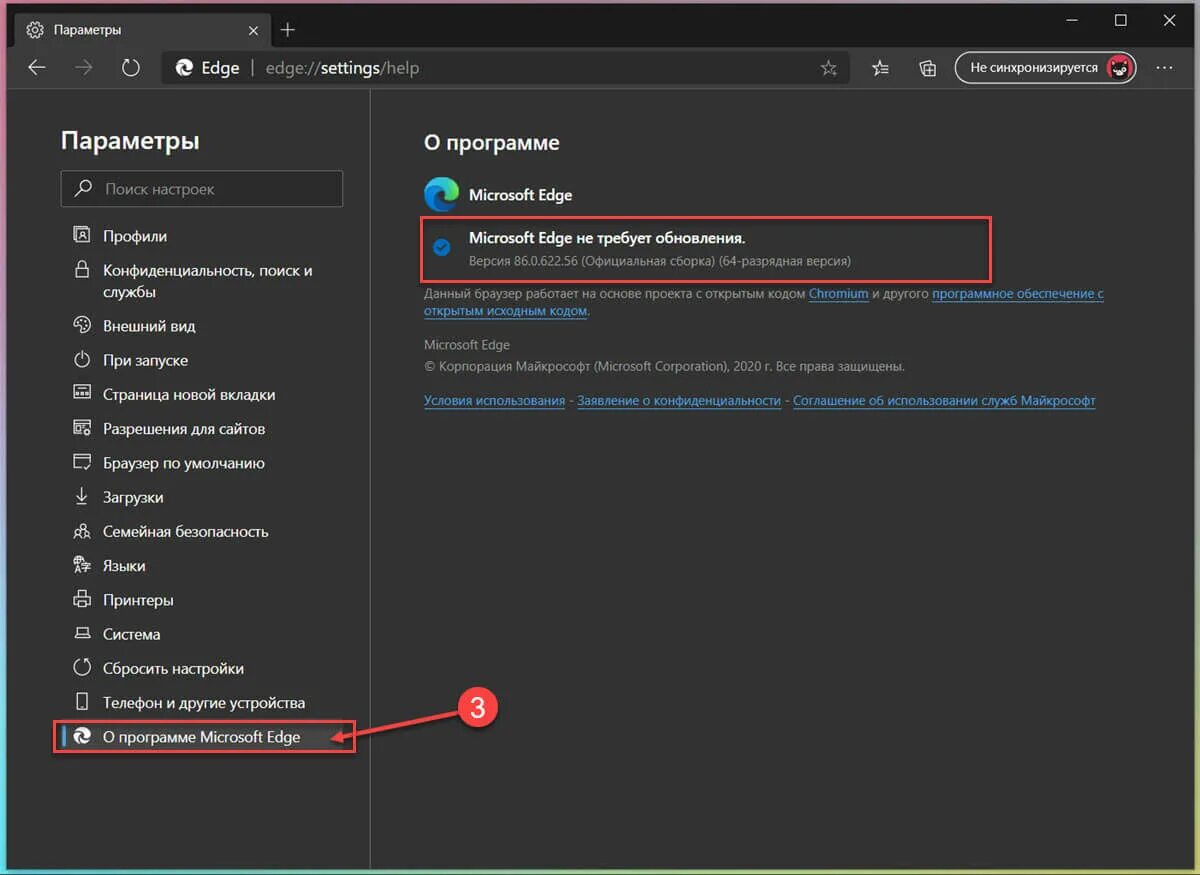
Task: Select При запуске section
Action: 145,360
